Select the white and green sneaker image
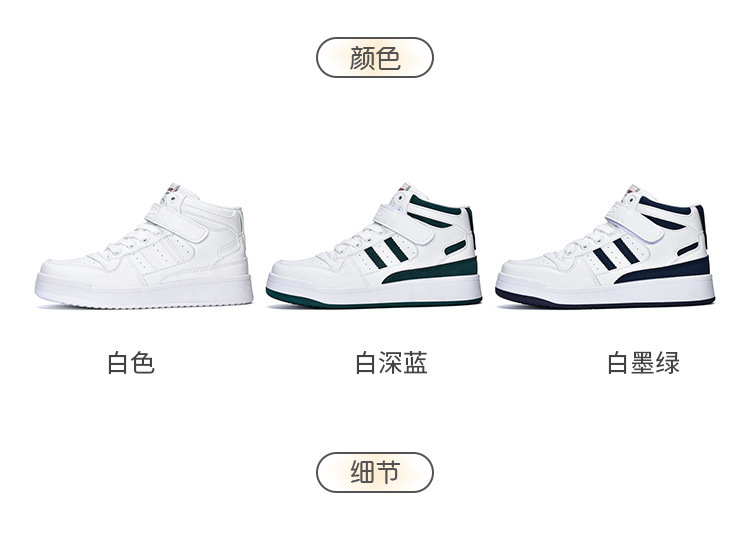 pos(374,245)
